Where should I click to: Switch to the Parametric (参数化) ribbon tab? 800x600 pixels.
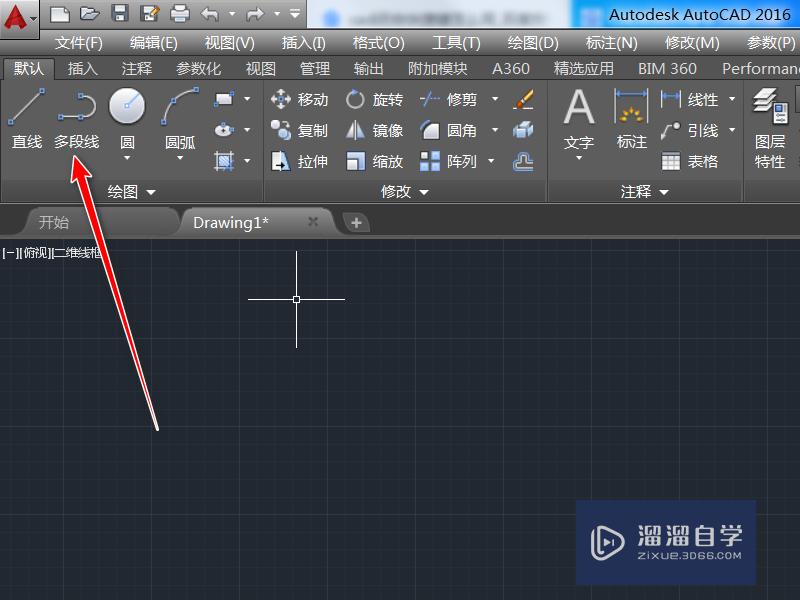198,68
